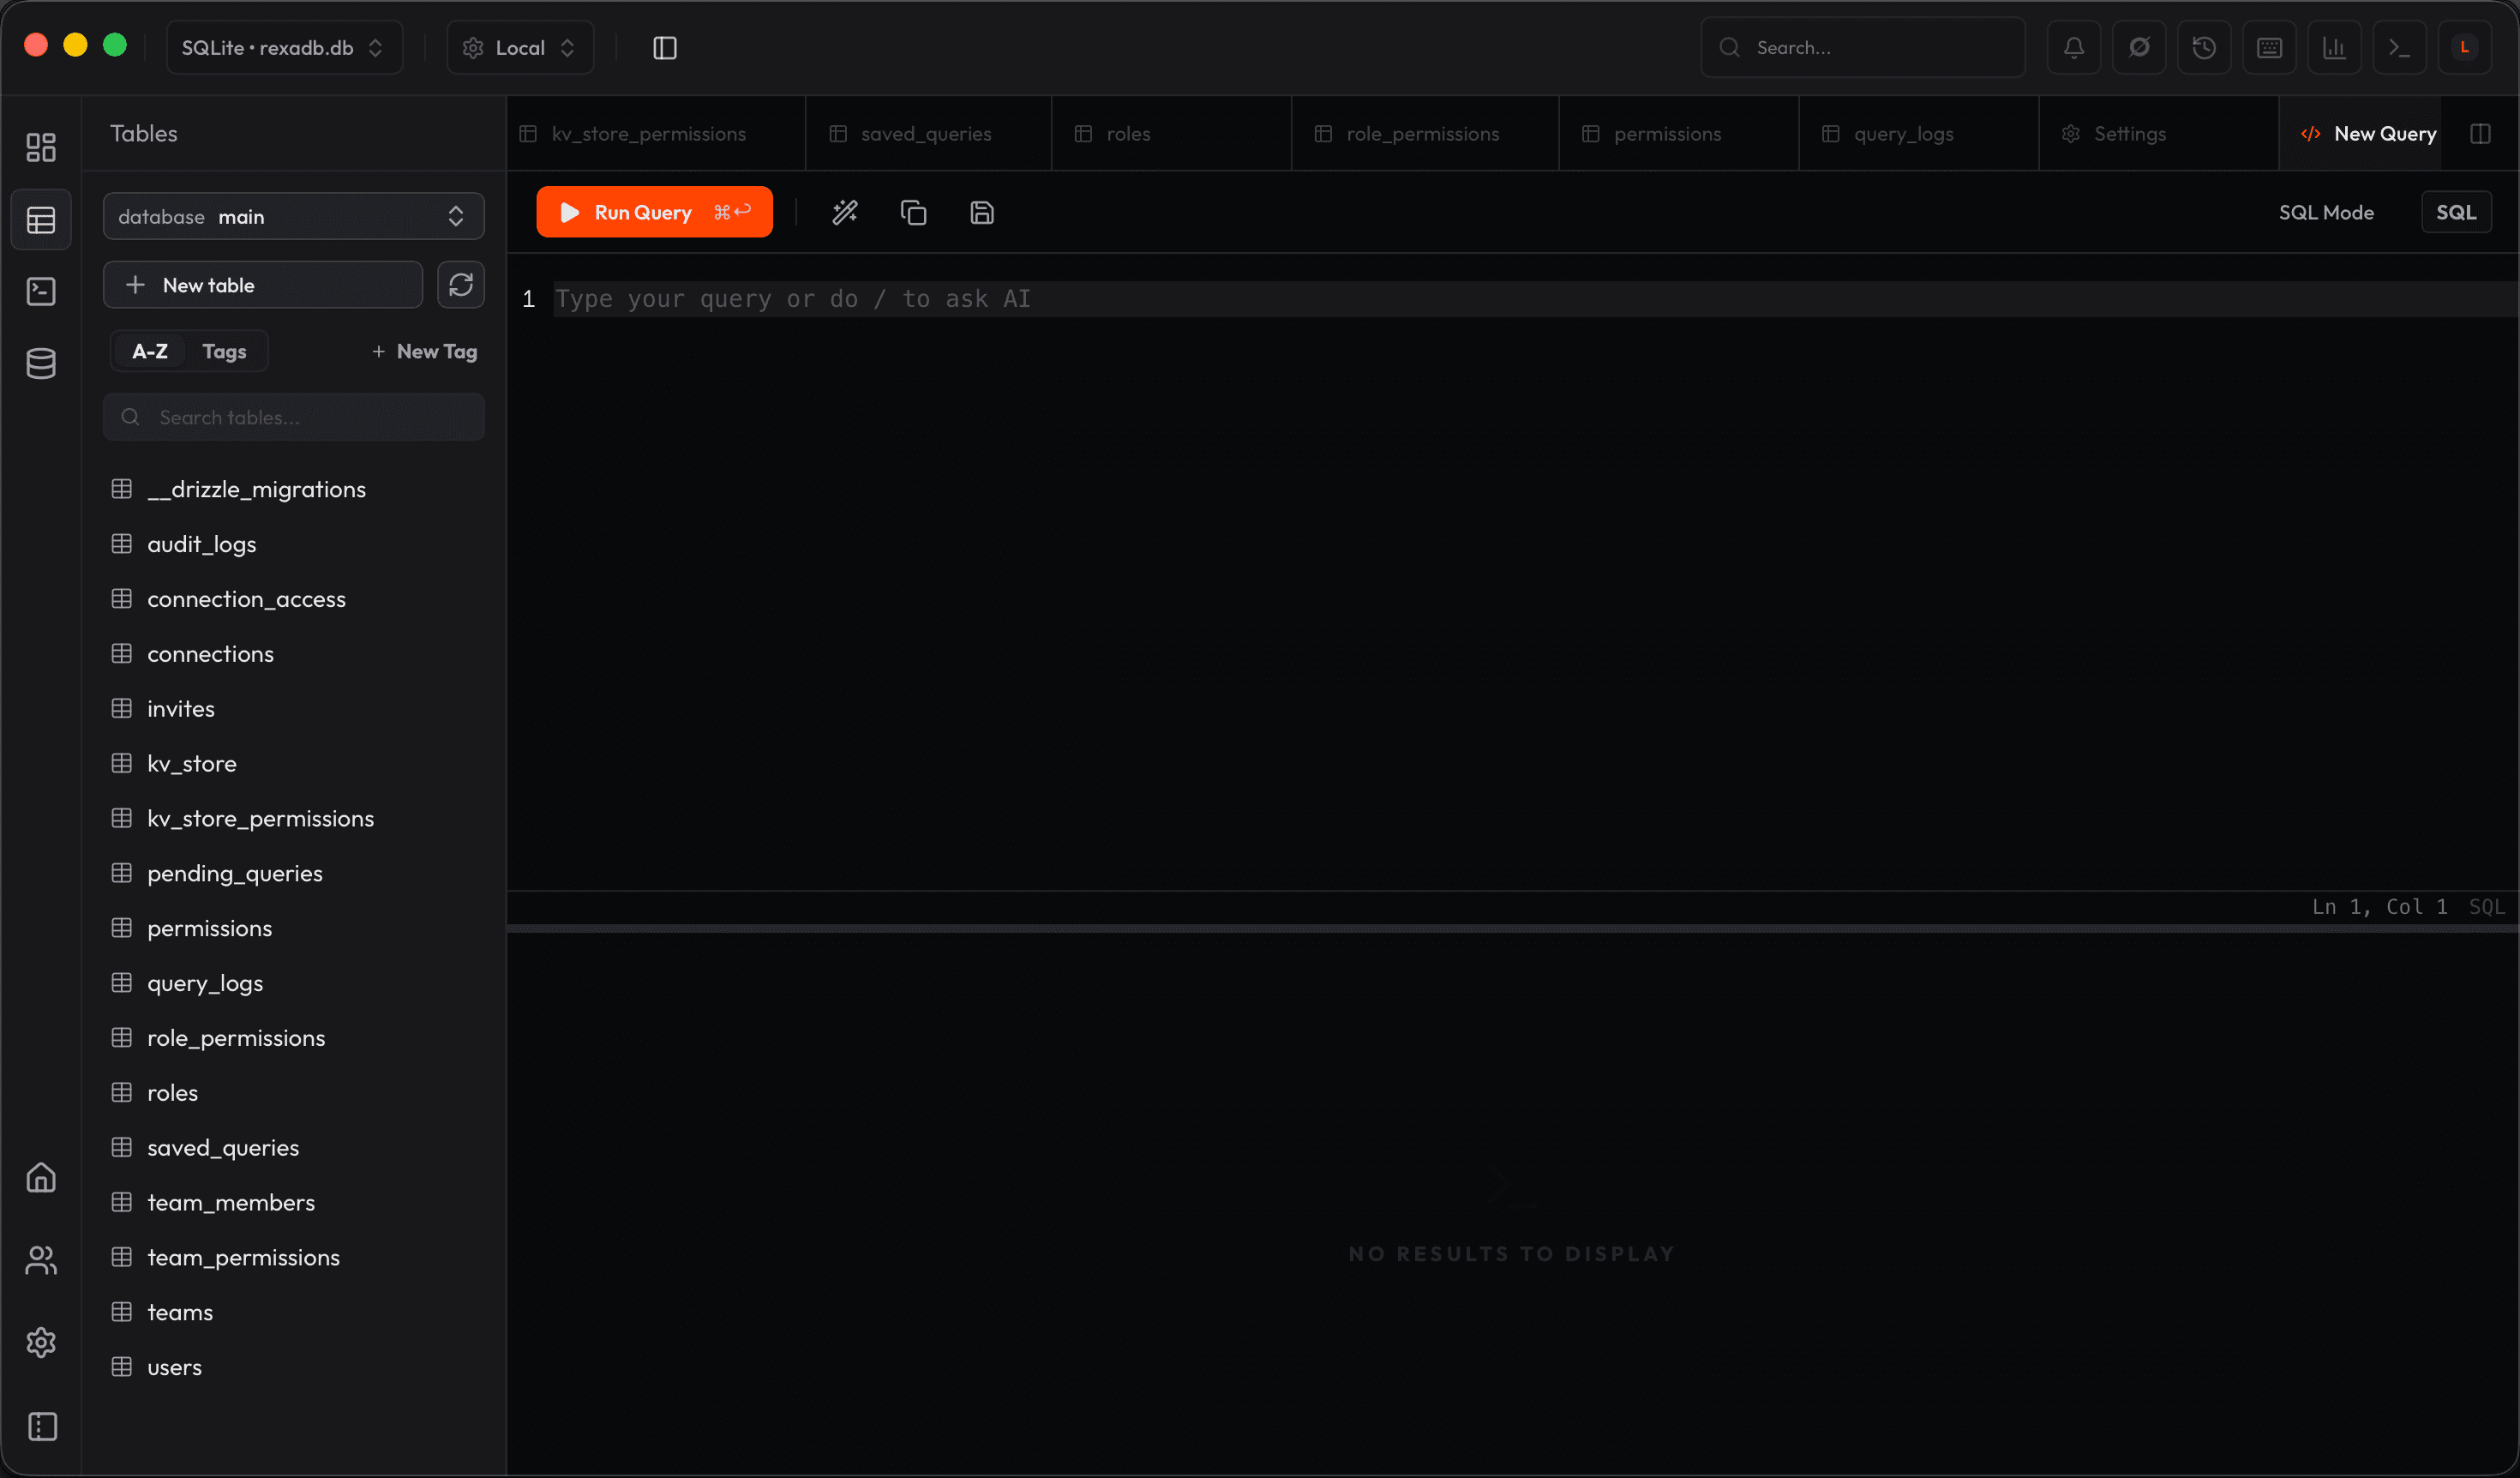Open terminal prompt icon in top bar
Image resolution: width=2520 pixels, height=1478 pixels.
pyautogui.click(x=2399, y=48)
